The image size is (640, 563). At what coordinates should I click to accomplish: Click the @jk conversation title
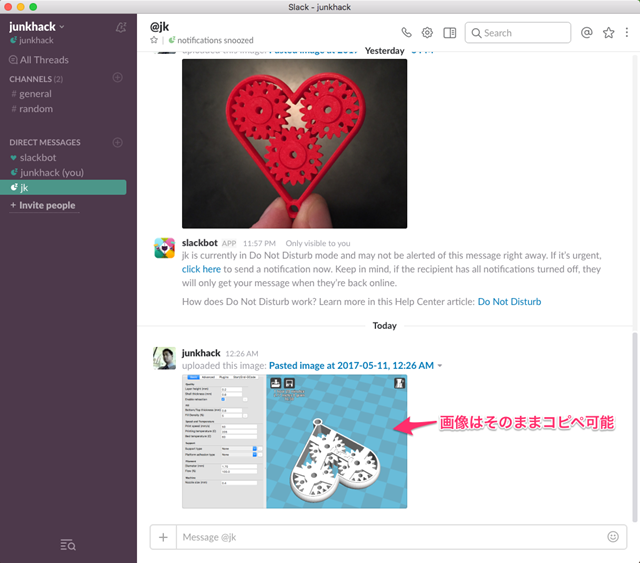[159, 27]
